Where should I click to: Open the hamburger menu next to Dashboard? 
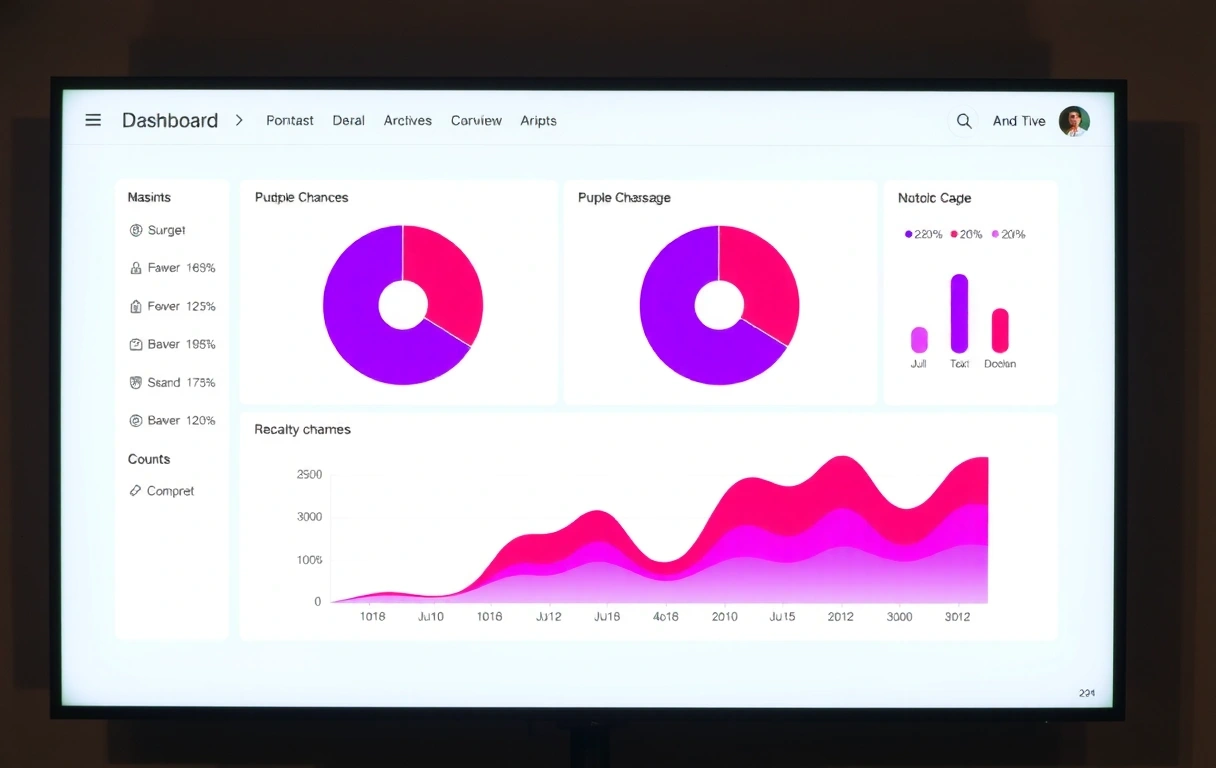coord(93,120)
